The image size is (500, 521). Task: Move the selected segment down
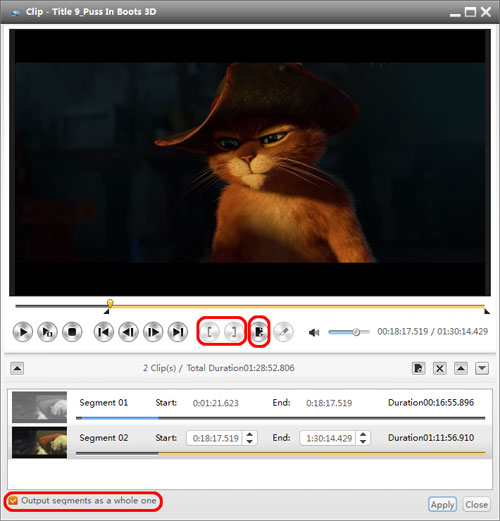click(x=482, y=368)
